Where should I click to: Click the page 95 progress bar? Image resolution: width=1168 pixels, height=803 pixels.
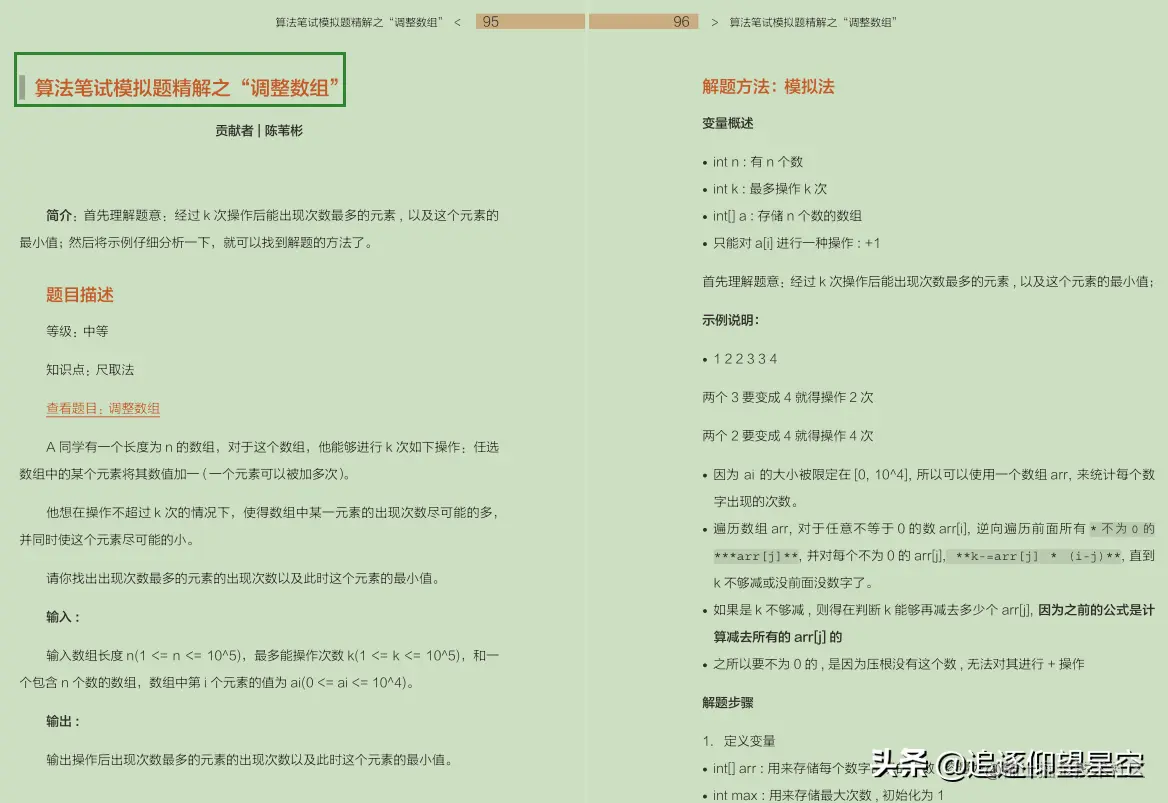(x=530, y=20)
